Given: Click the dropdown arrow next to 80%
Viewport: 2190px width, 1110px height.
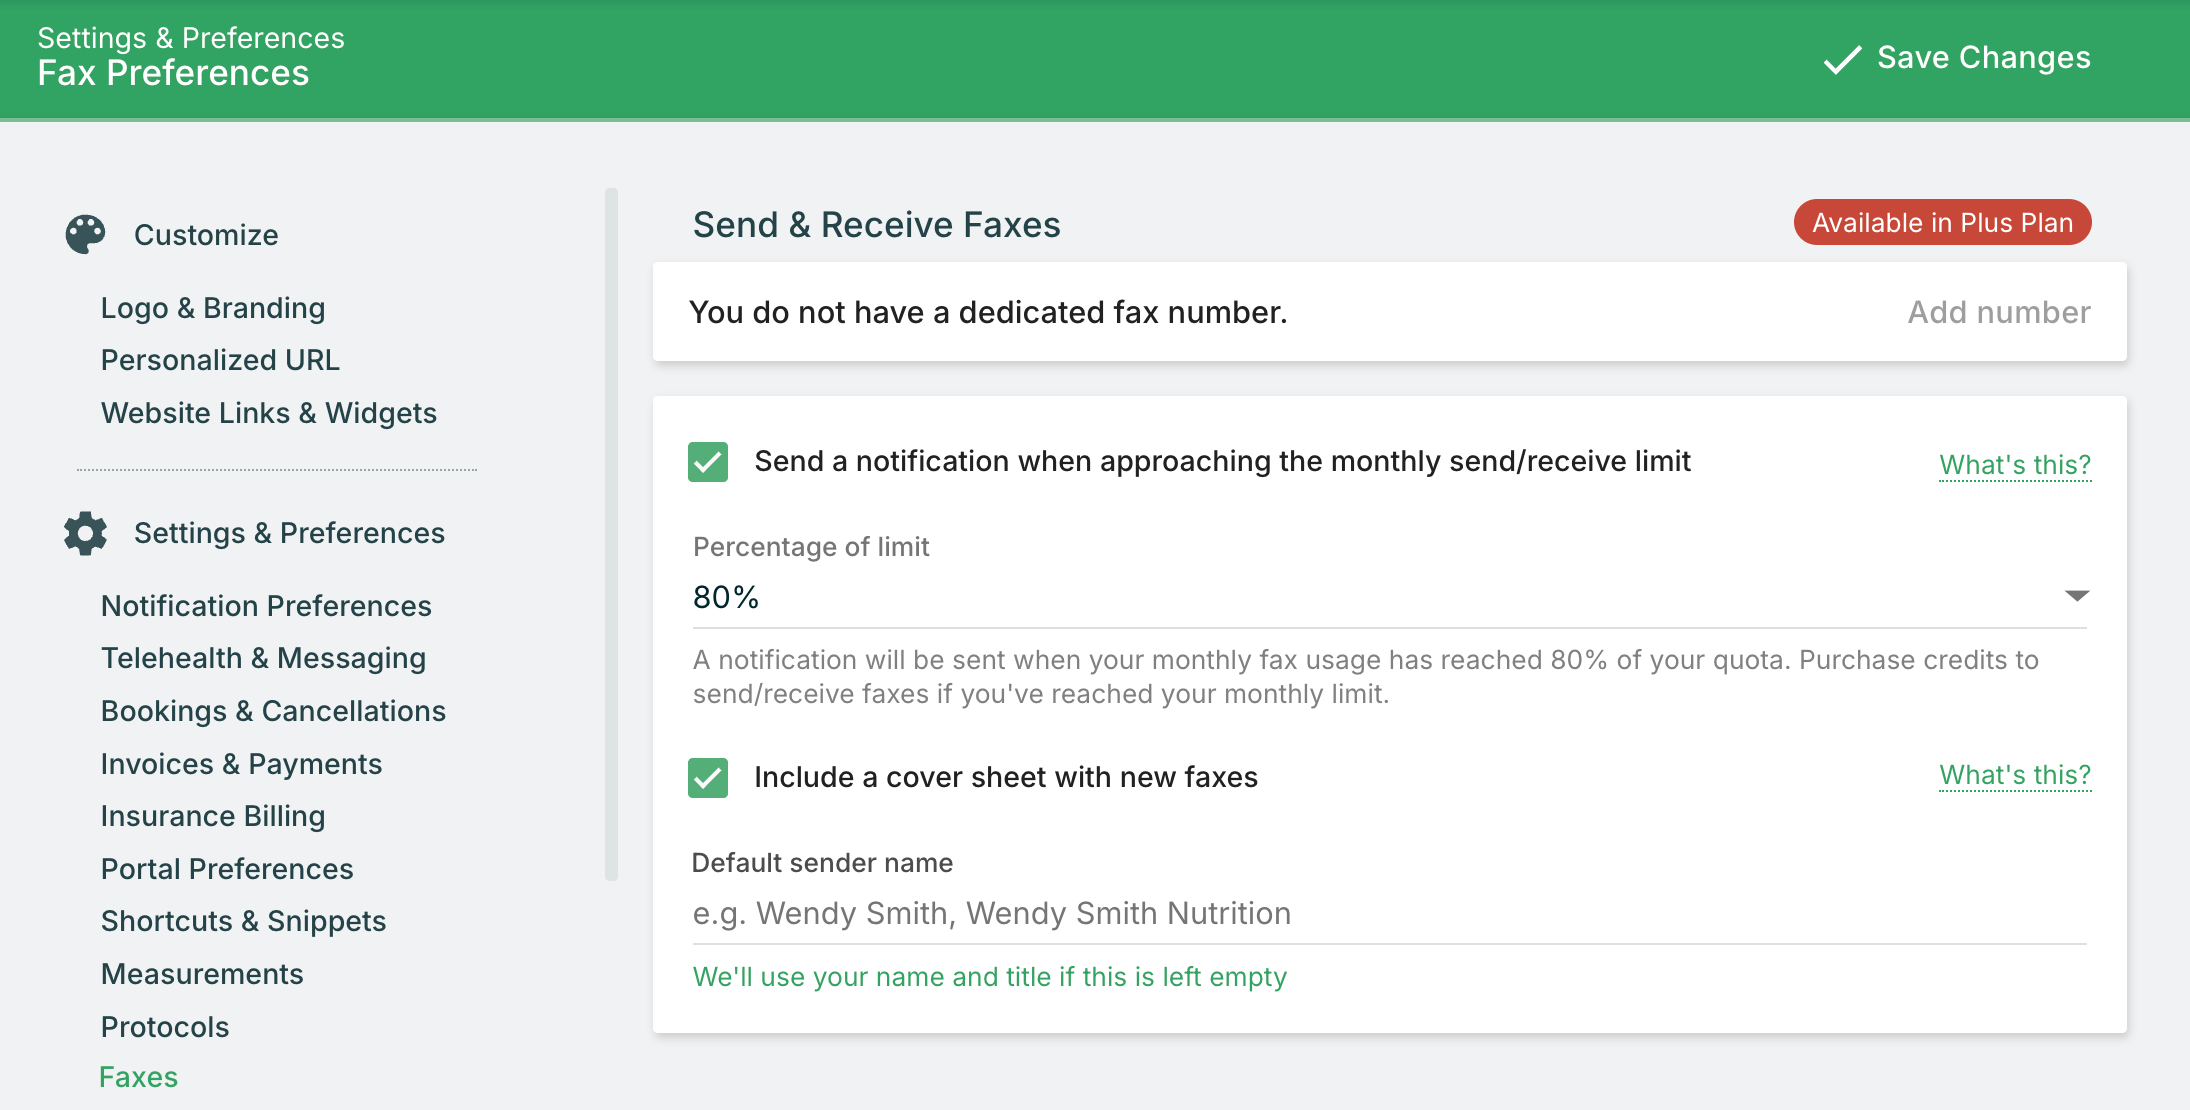Looking at the screenshot, I should [x=2077, y=596].
